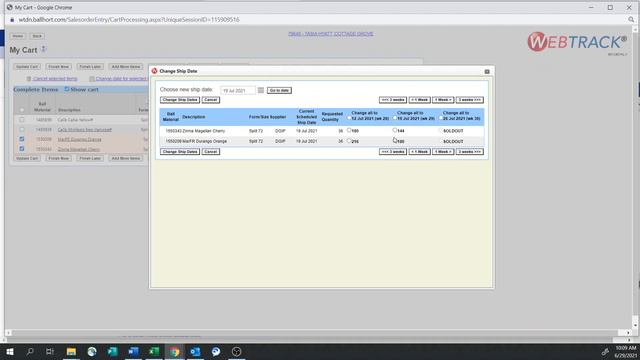Screen dimensions: 640x360
Task: Uncheck Zinnia Magellan Cherry cart row checkbox
Action: click(22, 149)
